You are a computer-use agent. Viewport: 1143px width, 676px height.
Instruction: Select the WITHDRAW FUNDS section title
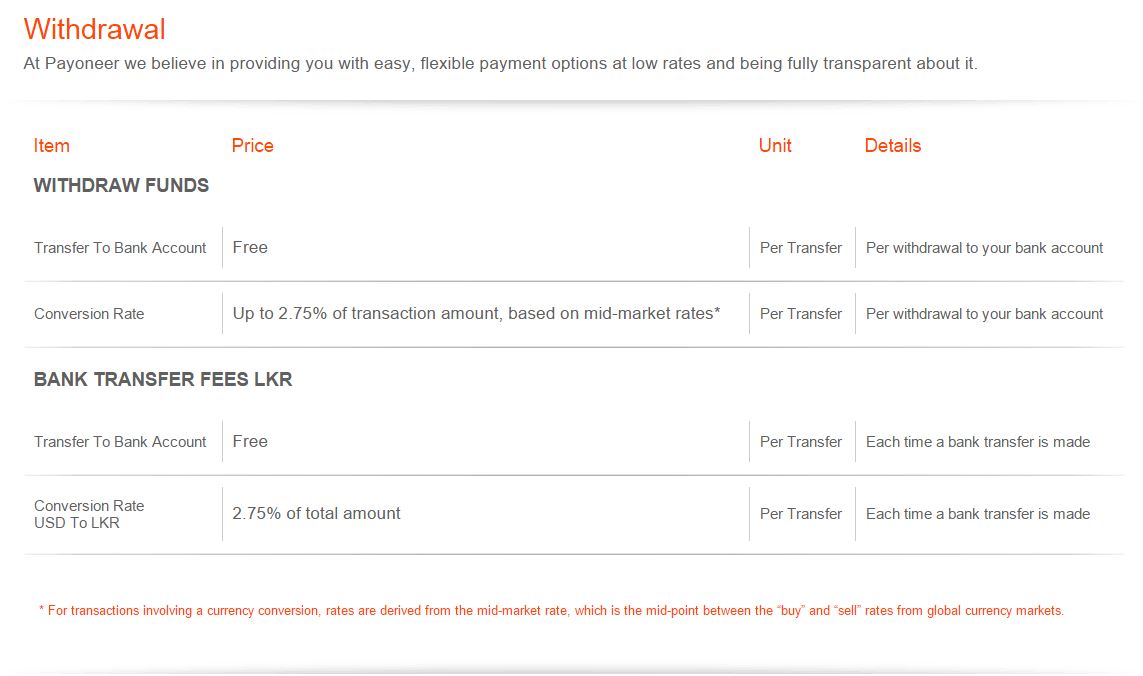121,185
